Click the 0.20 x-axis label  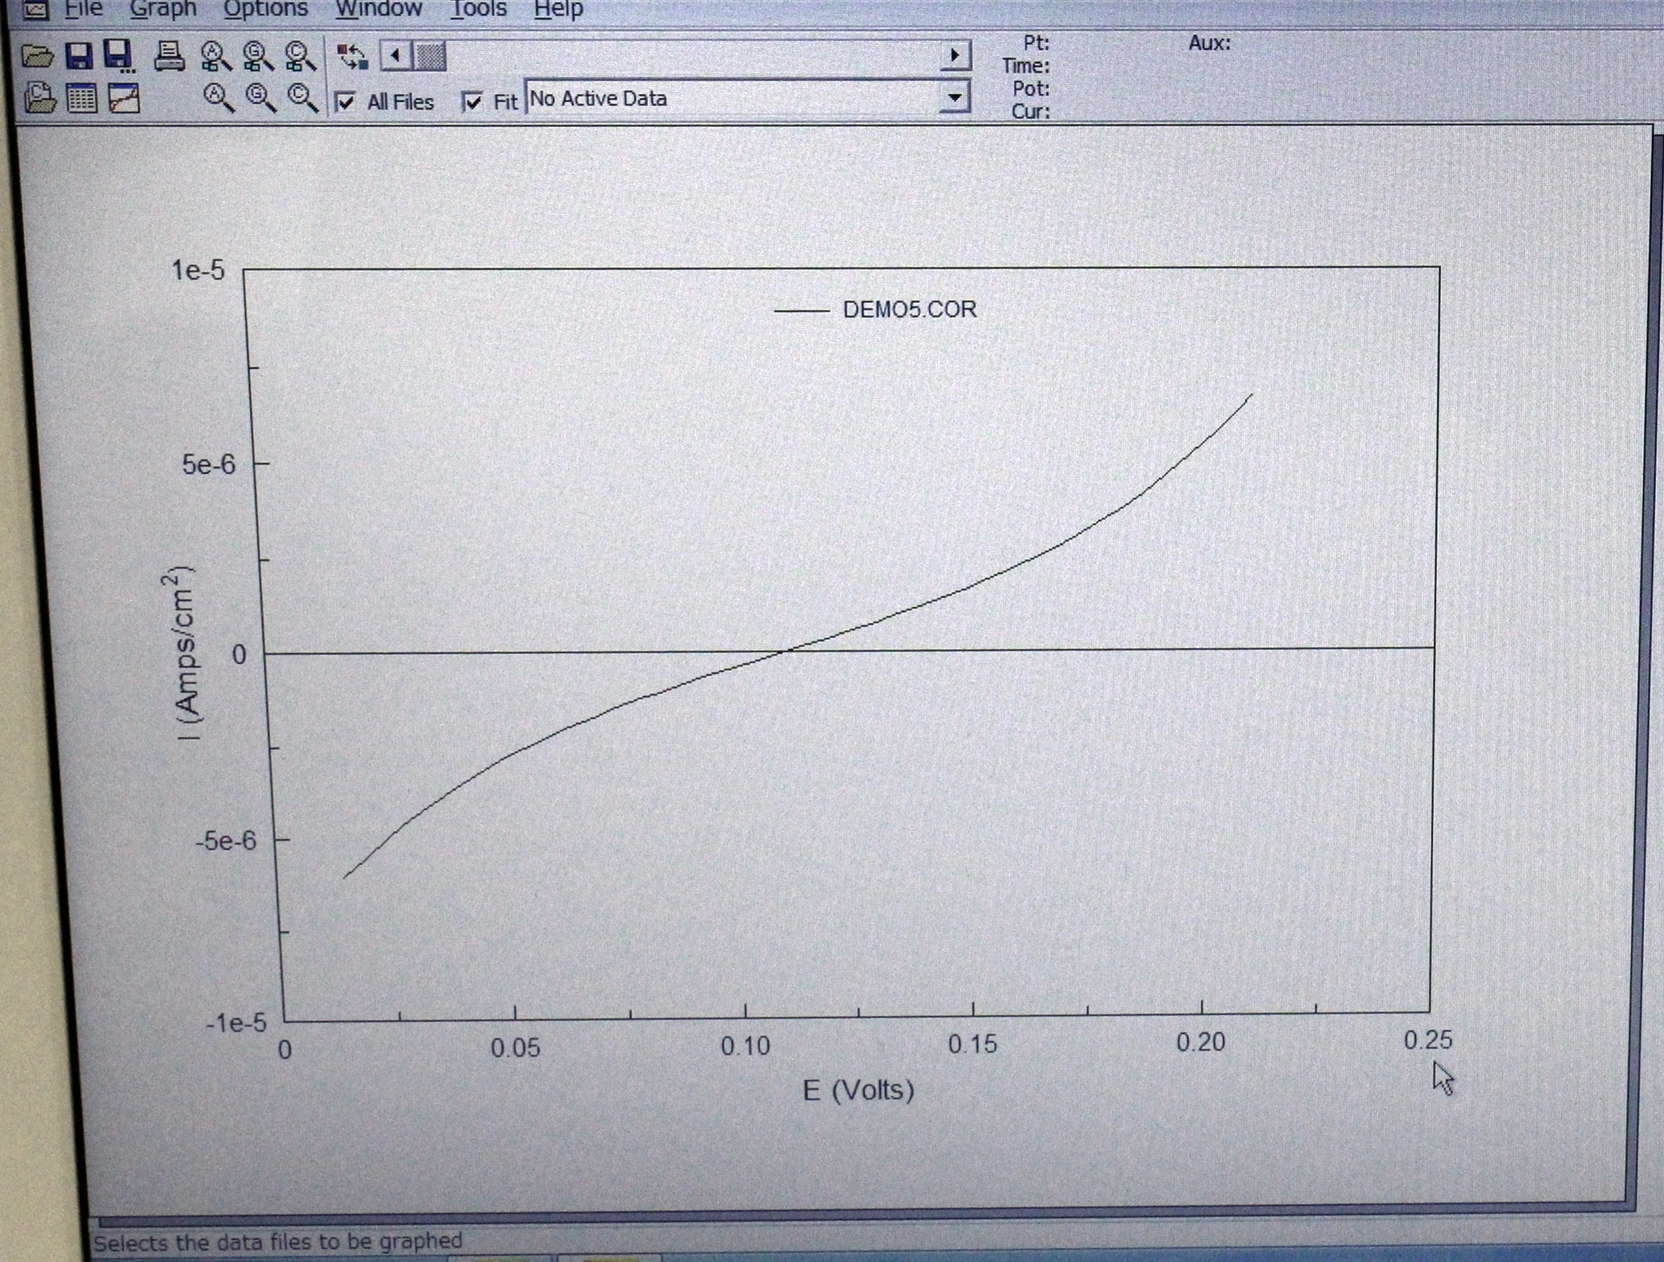click(1201, 1043)
